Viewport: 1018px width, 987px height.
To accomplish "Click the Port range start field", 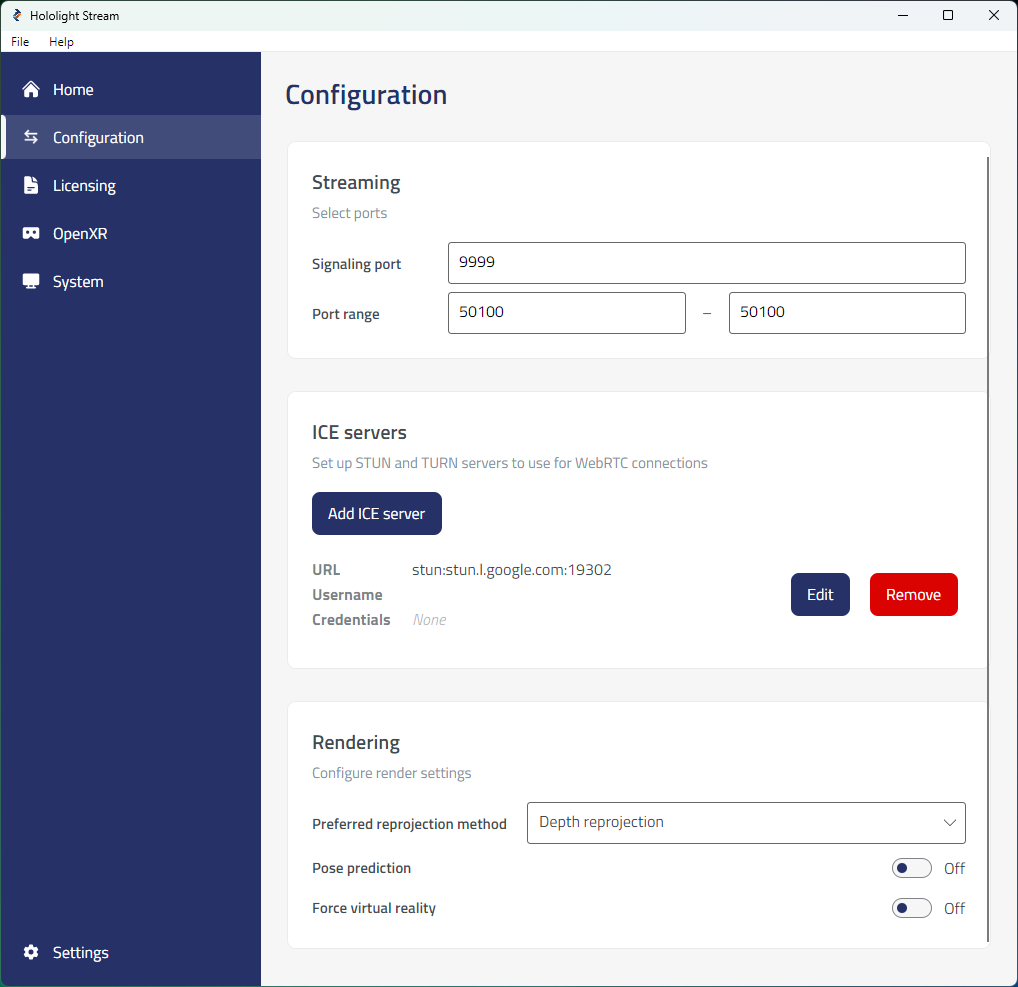I will (567, 313).
